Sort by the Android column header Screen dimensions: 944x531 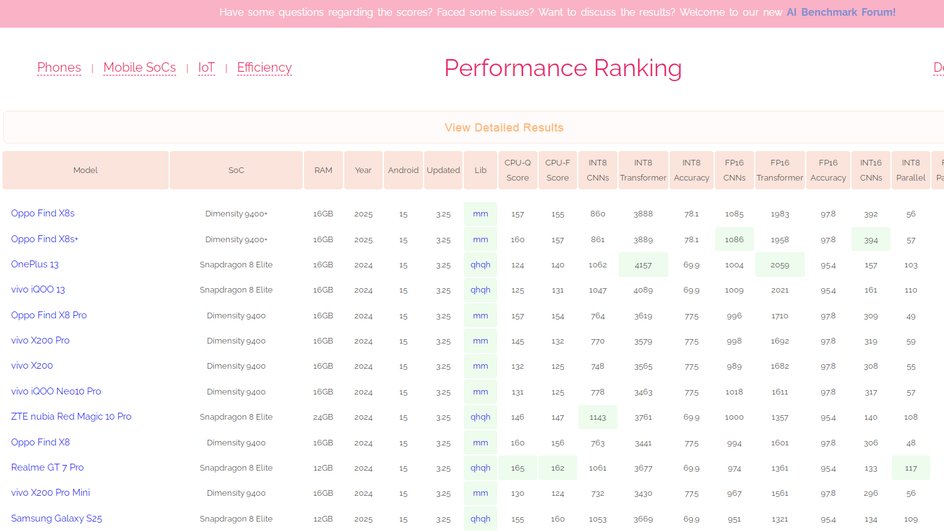coord(403,170)
